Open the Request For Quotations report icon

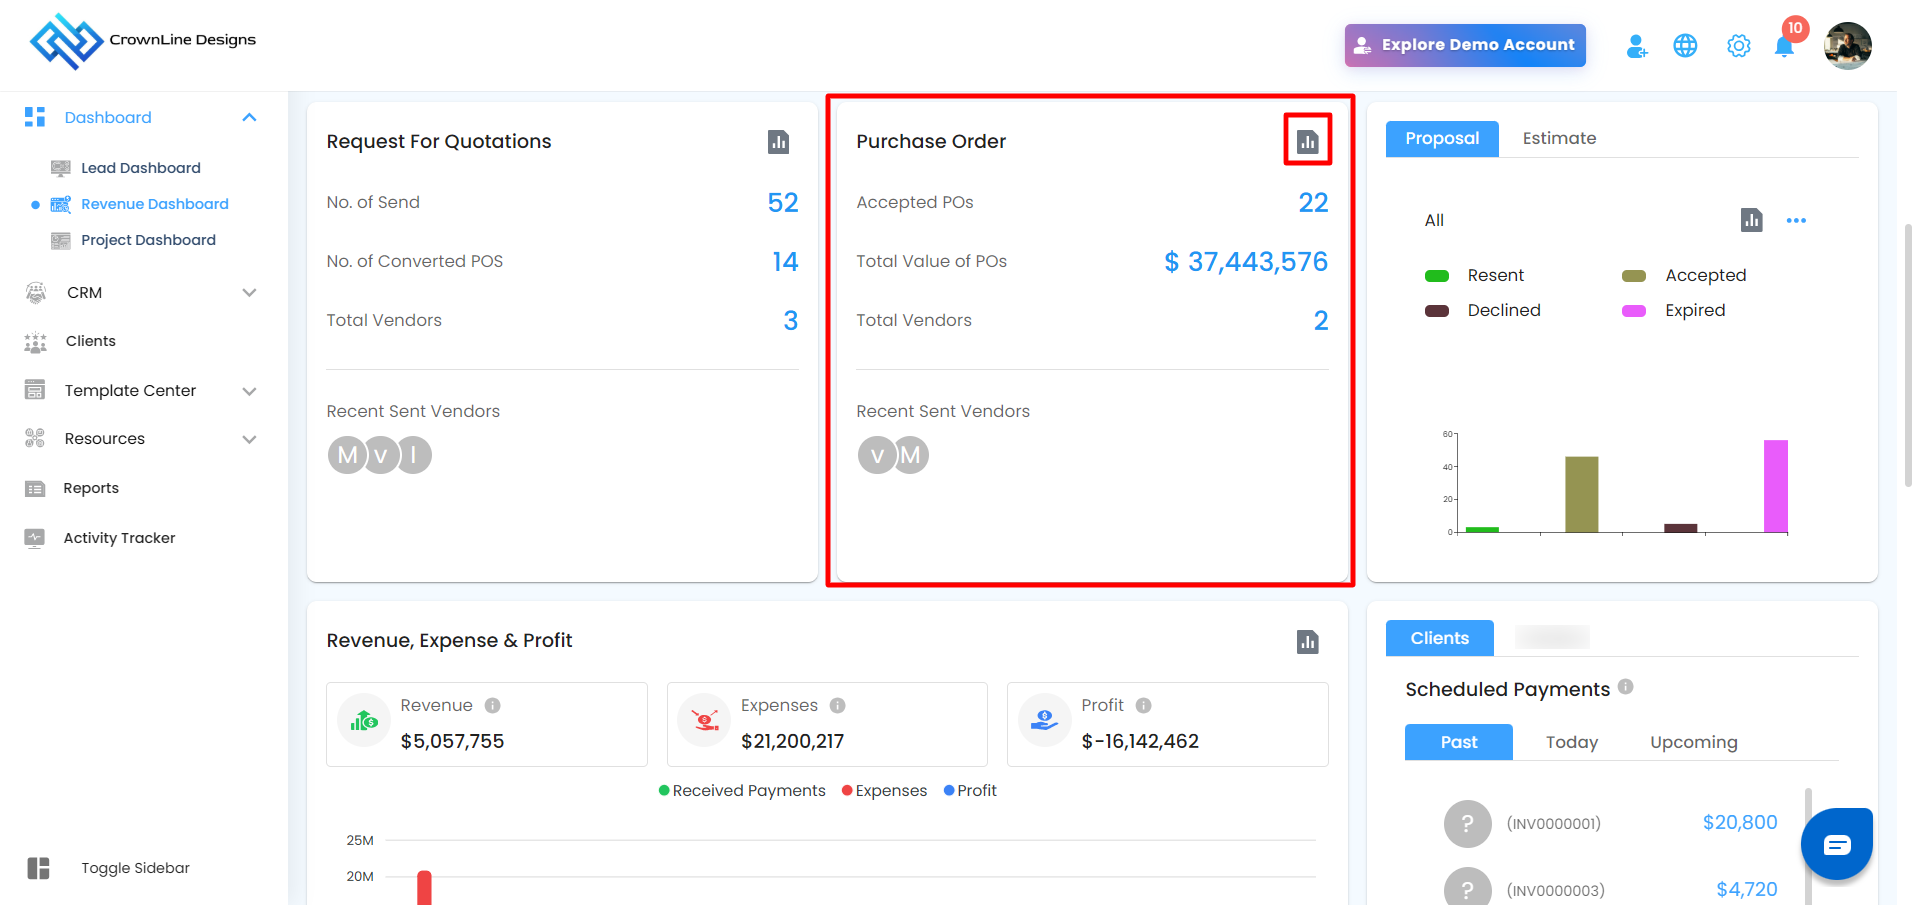(778, 142)
